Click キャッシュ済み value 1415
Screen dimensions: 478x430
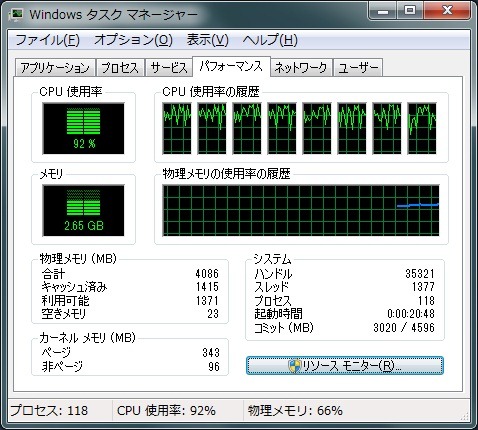click(x=207, y=287)
